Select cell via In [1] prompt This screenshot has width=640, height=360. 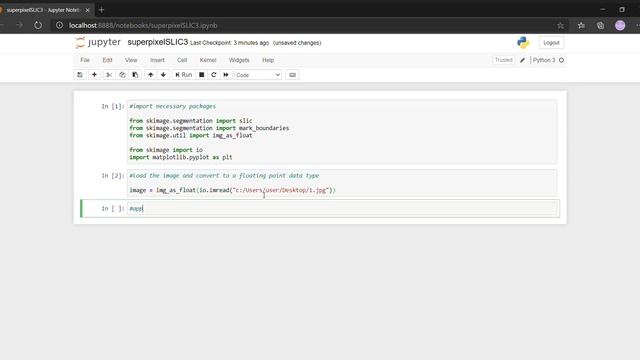point(113,106)
